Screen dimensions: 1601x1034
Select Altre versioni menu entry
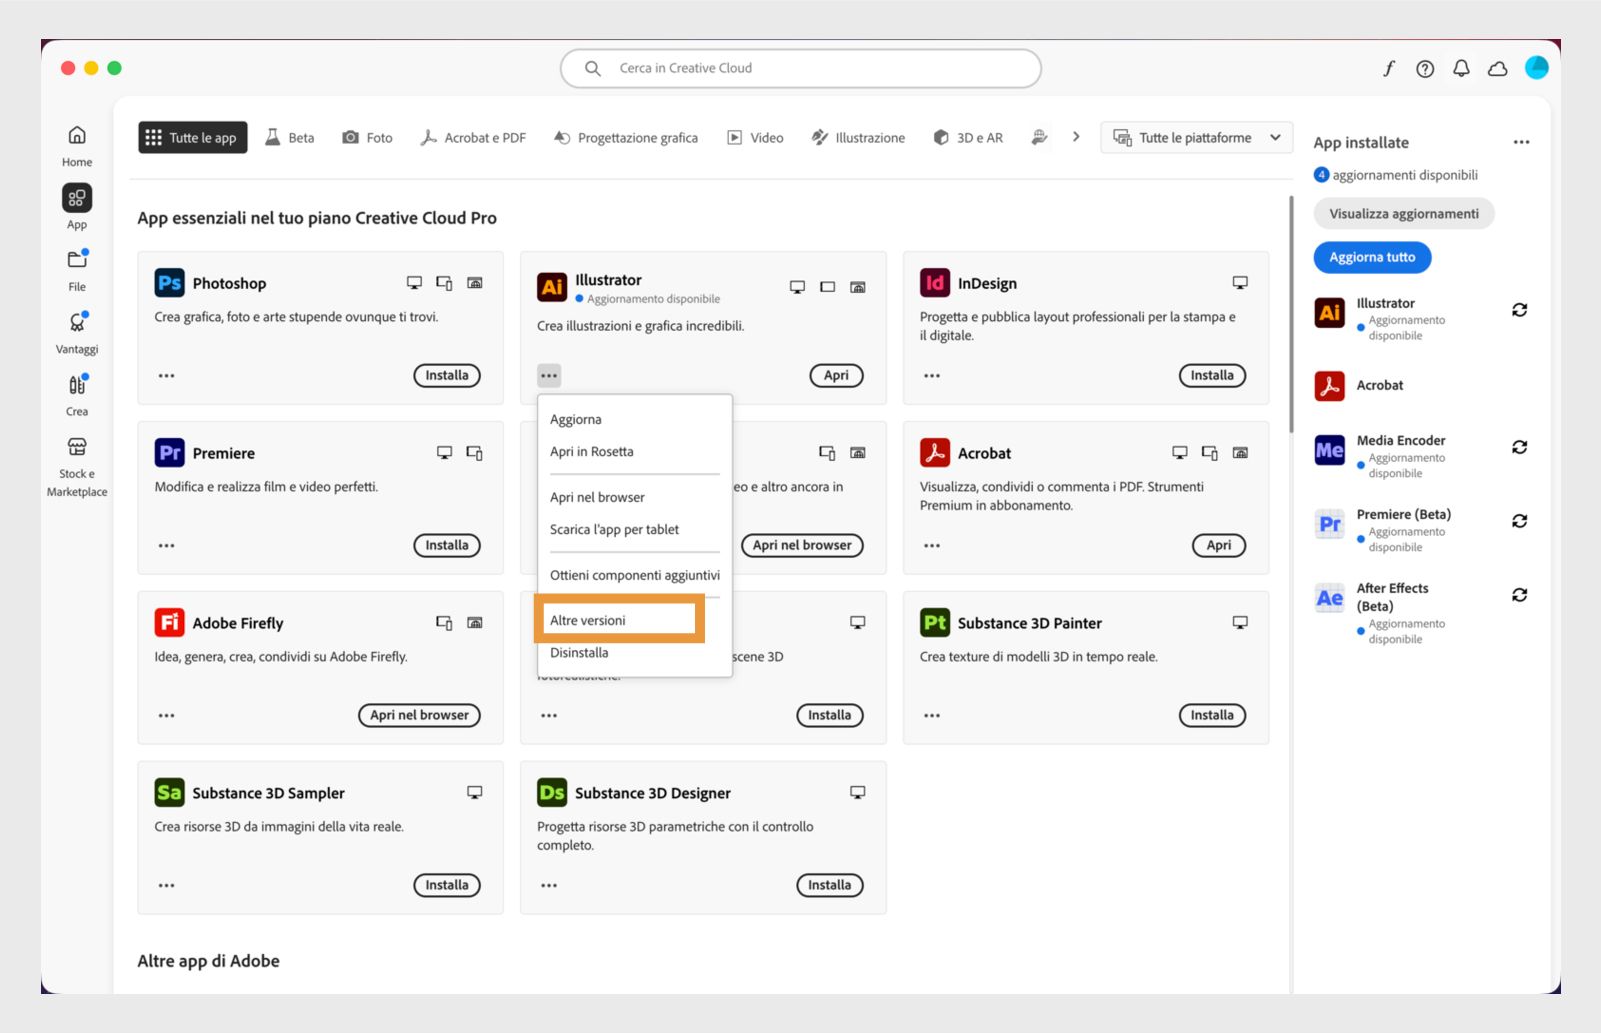(x=620, y=620)
